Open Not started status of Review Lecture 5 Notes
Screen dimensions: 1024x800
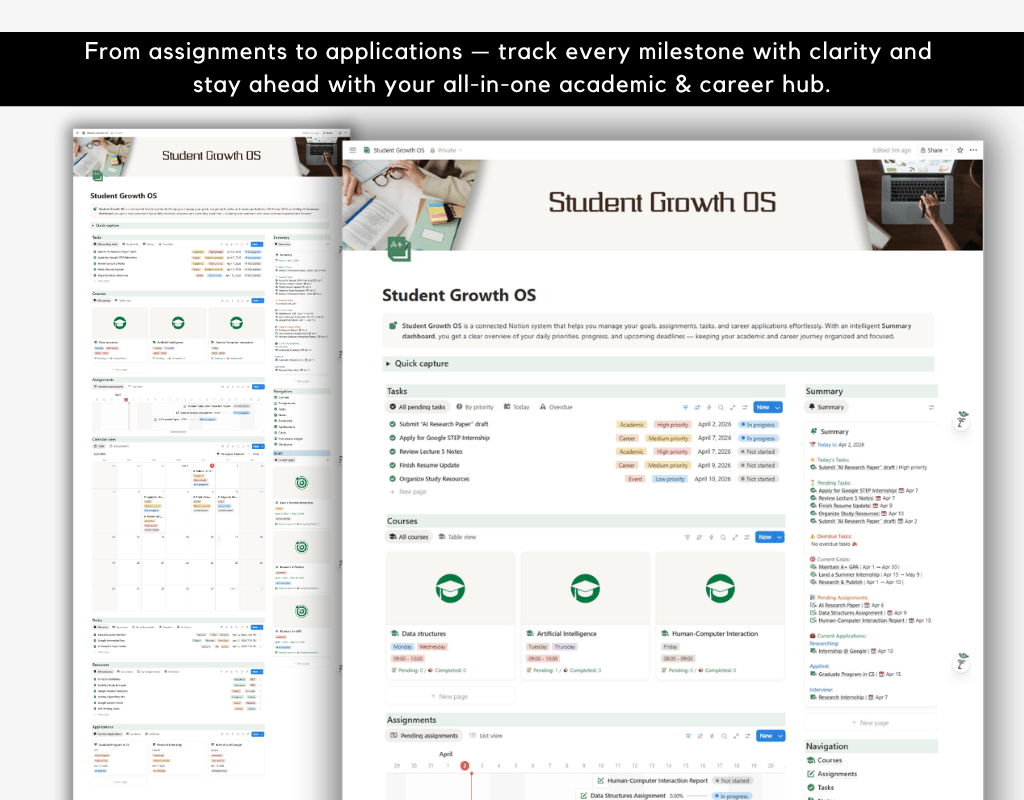[x=758, y=451]
